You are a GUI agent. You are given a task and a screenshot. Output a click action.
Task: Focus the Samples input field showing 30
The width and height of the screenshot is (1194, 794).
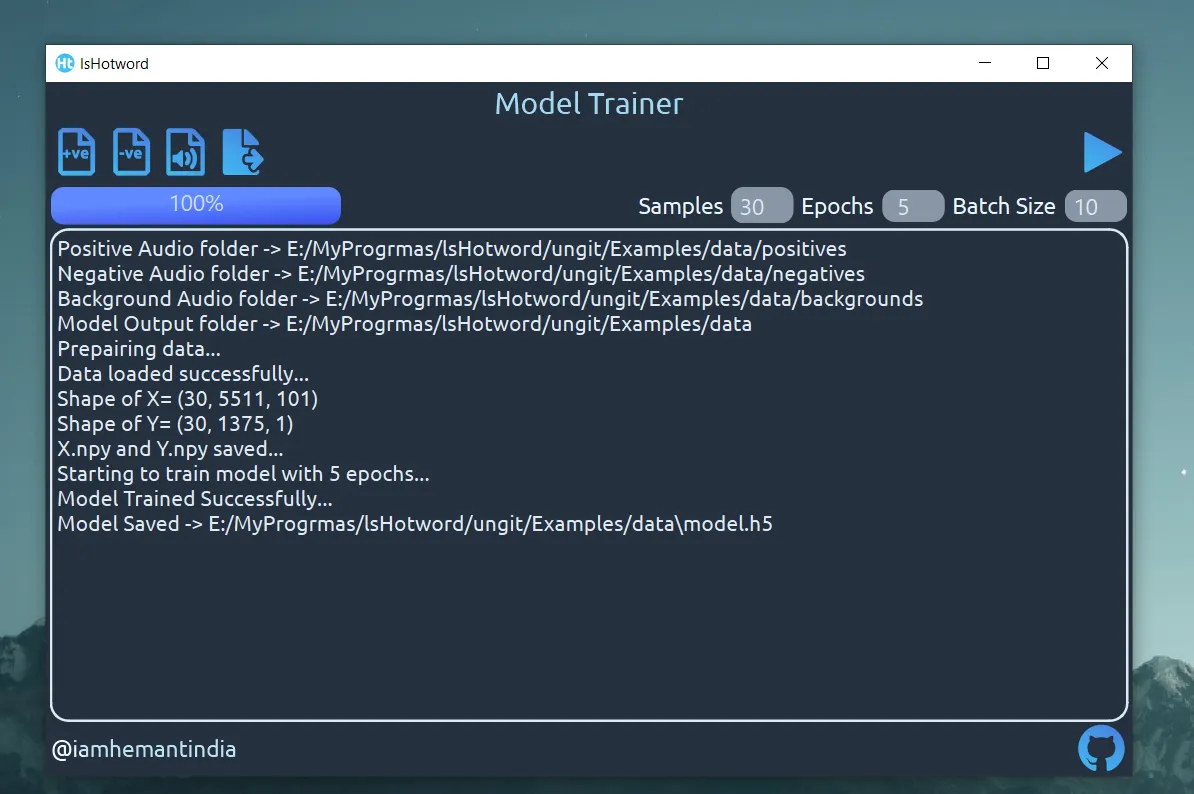761,206
